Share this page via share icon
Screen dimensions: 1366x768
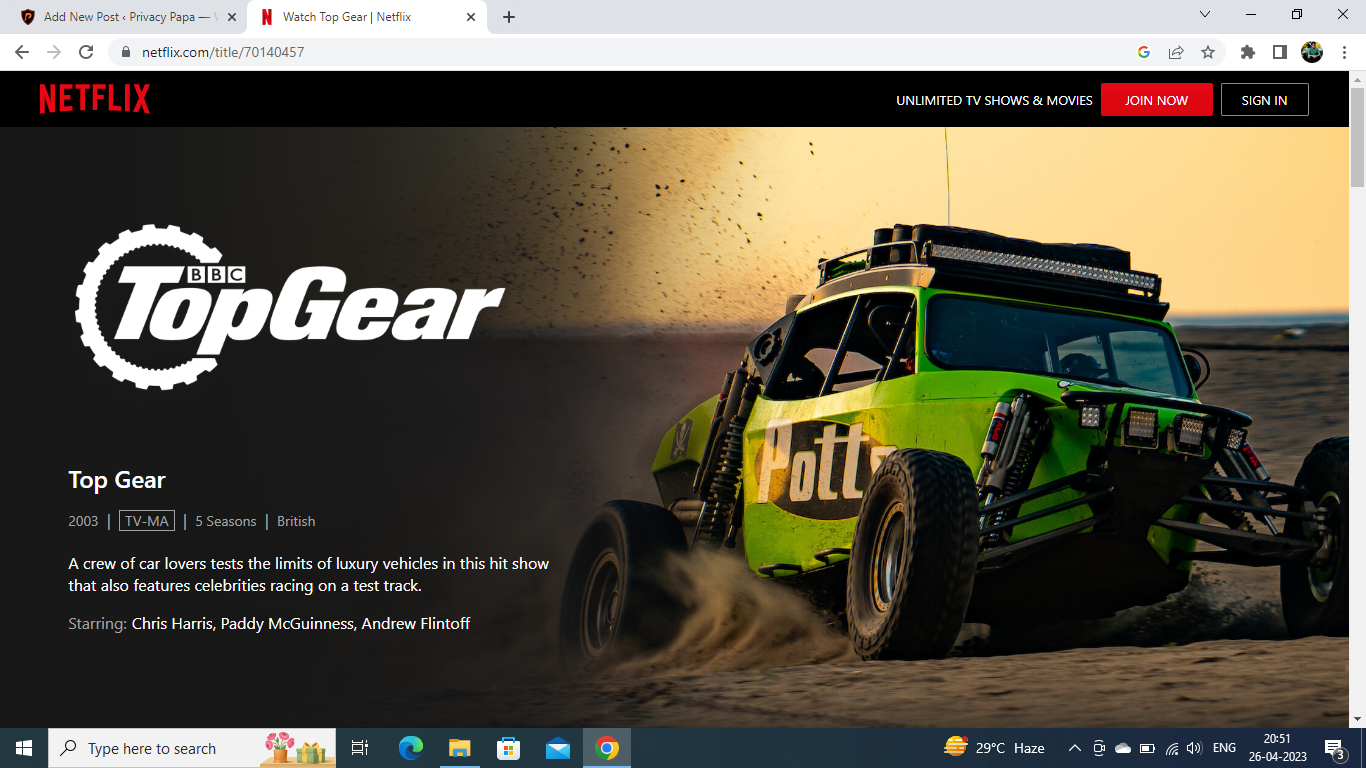tap(1176, 52)
